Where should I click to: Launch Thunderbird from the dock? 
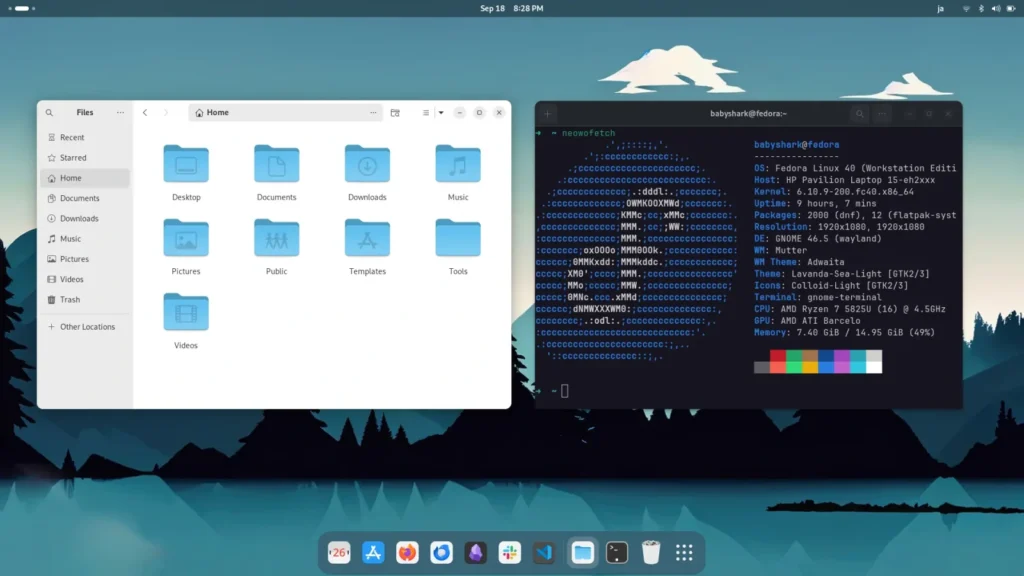(x=441, y=552)
